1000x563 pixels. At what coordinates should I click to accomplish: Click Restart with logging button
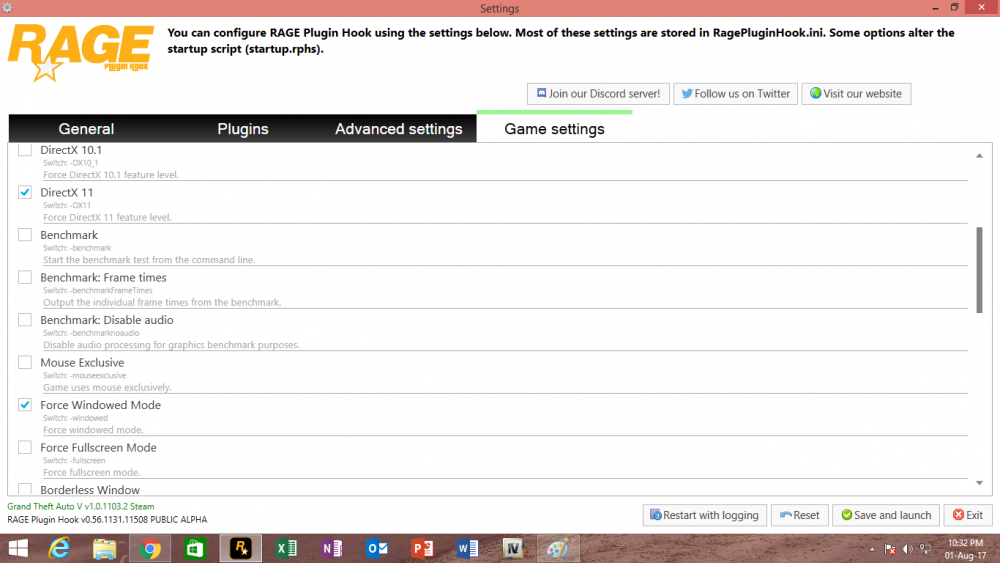coord(704,515)
